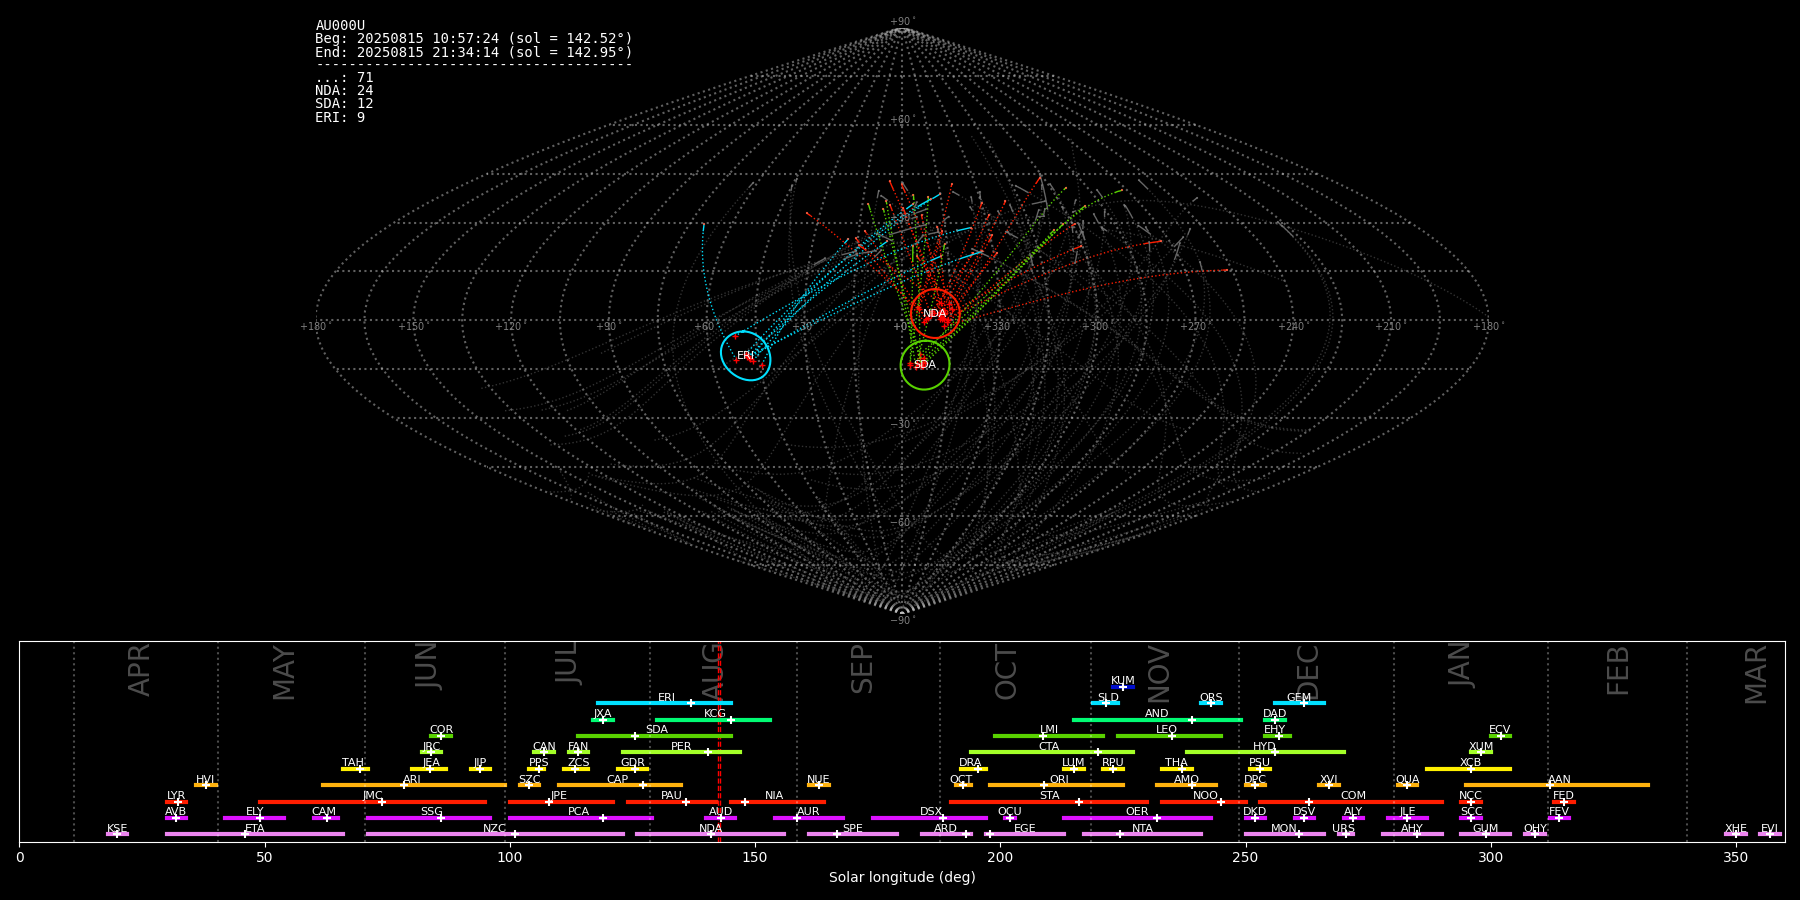This screenshot has width=1800, height=900.
Task: Select the KCG shower label in timeline
Action: (x=715, y=714)
